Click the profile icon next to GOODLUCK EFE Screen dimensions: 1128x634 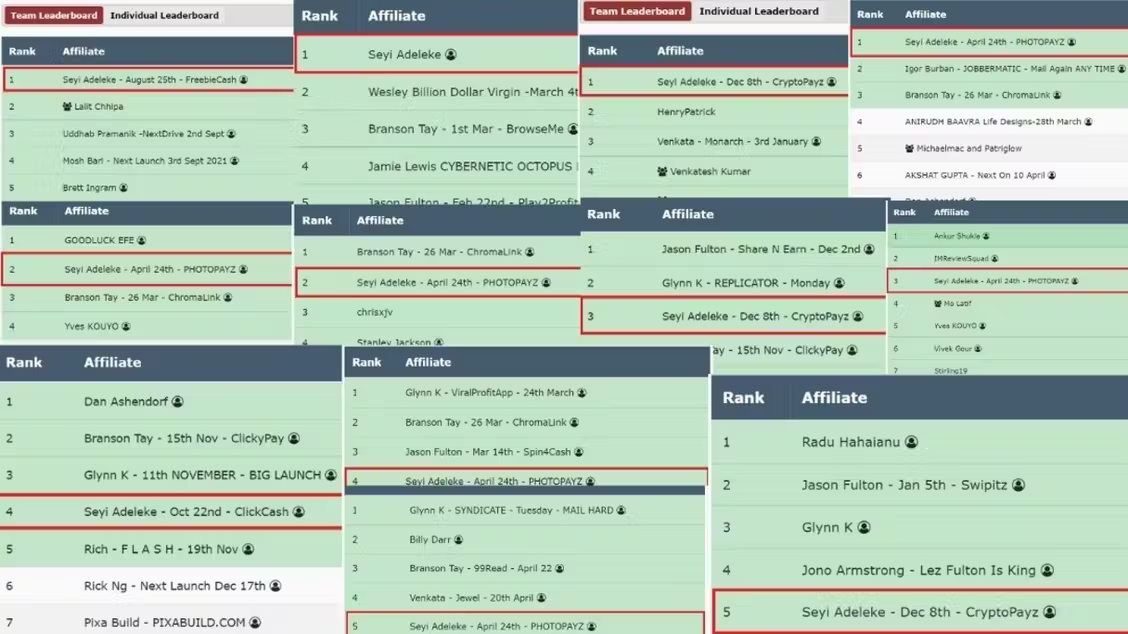point(141,241)
